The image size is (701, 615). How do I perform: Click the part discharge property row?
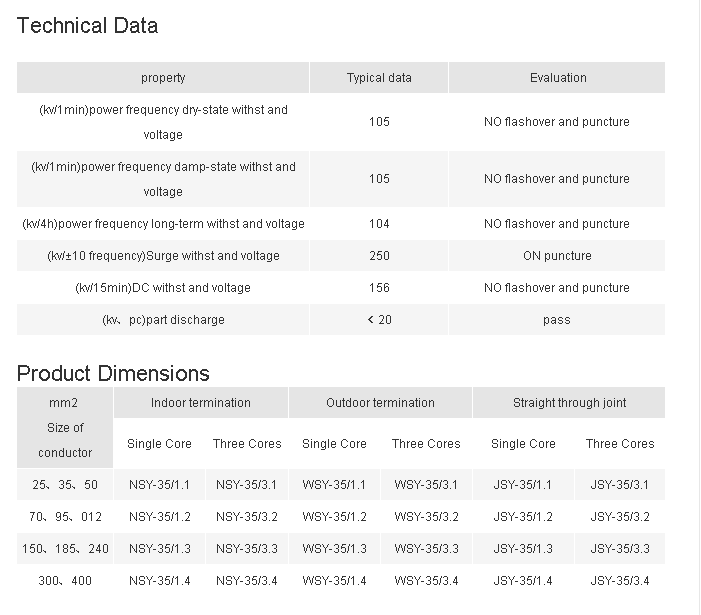click(163, 320)
